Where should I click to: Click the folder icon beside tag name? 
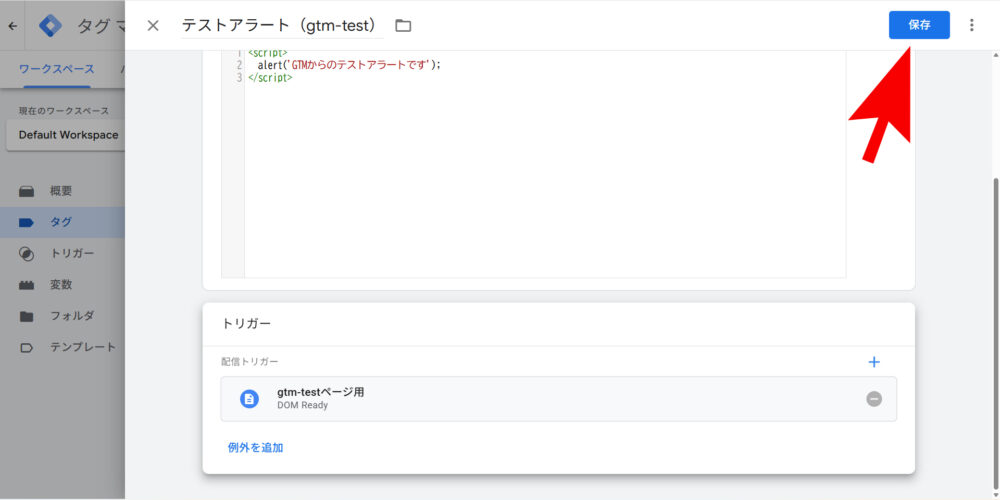403,25
